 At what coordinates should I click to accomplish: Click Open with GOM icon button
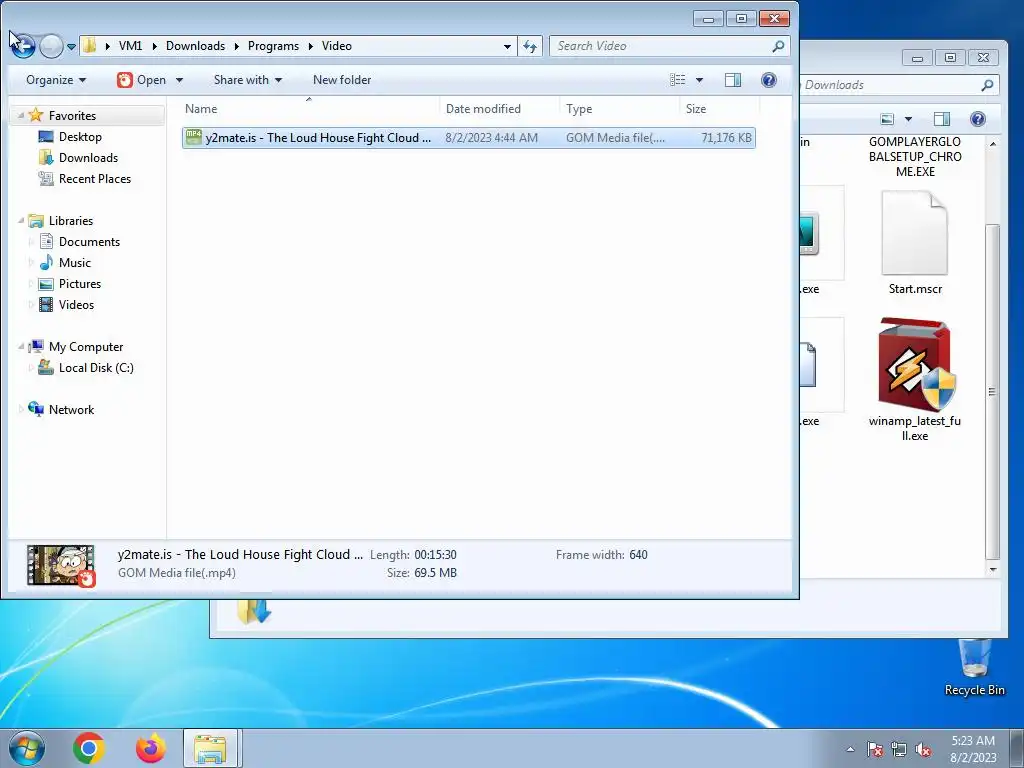tap(141, 80)
